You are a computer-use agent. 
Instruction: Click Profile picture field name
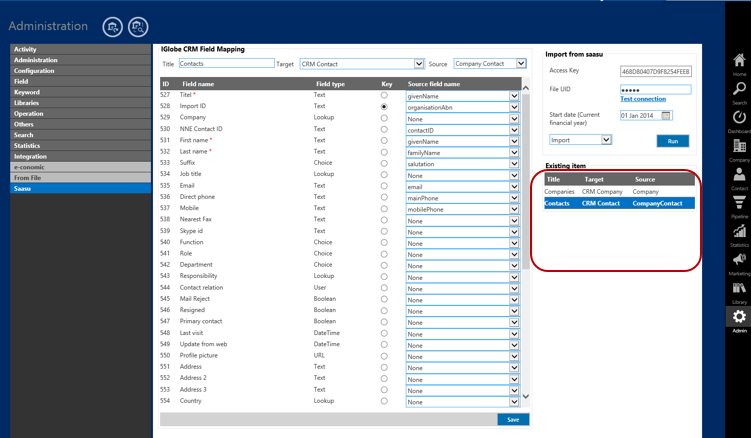click(x=198, y=355)
